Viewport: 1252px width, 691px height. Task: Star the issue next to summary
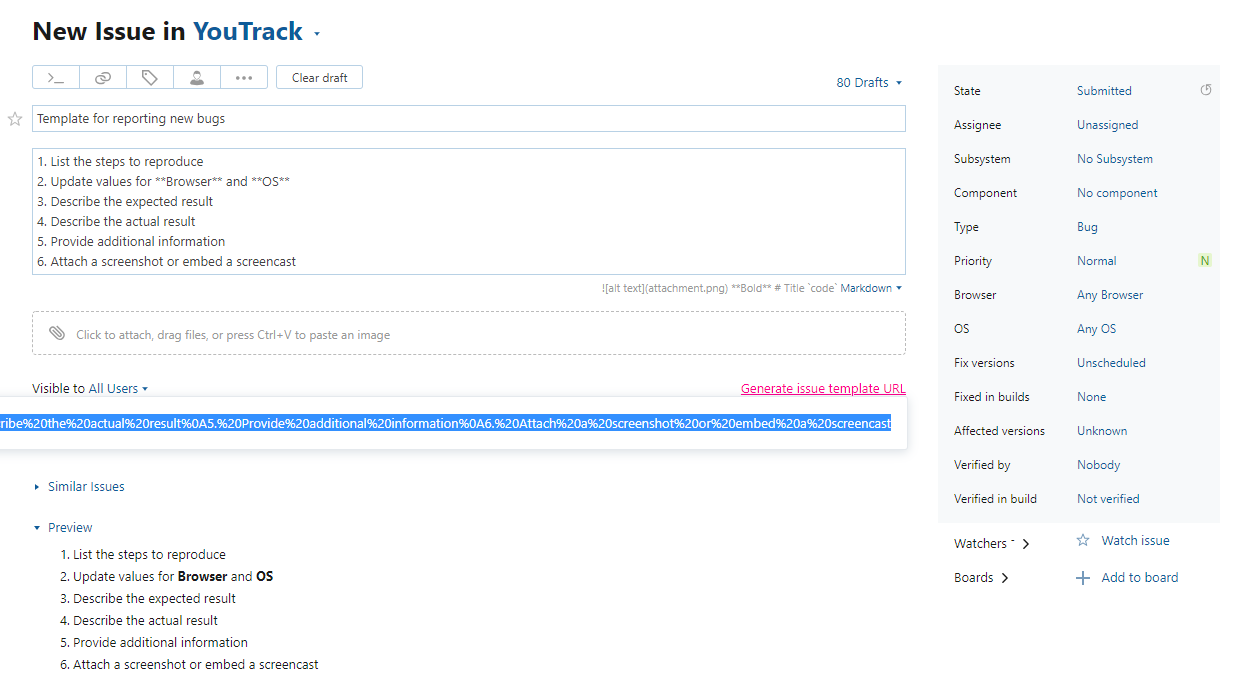coord(15,119)
